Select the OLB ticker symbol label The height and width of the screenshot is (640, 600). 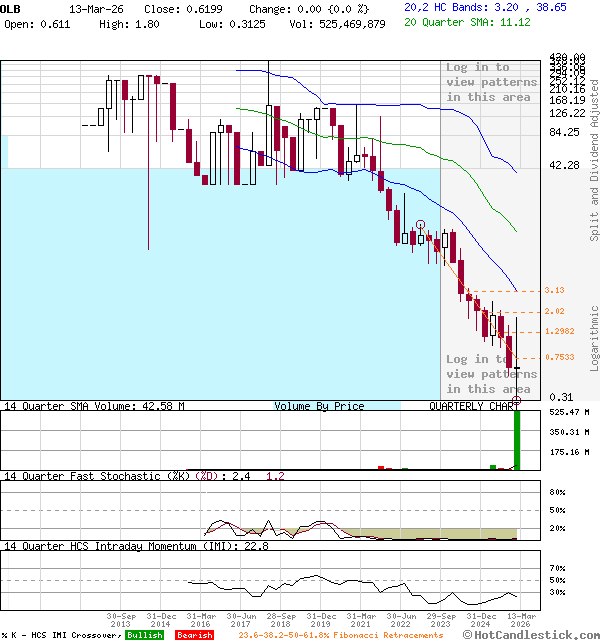coord(13,7)
